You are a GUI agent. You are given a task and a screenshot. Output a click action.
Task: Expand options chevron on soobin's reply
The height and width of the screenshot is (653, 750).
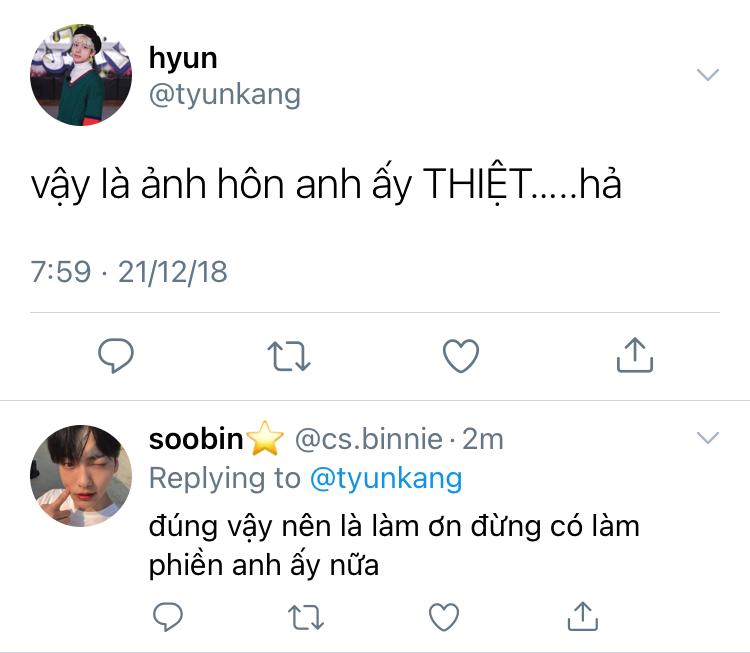[x=708, y=438]
